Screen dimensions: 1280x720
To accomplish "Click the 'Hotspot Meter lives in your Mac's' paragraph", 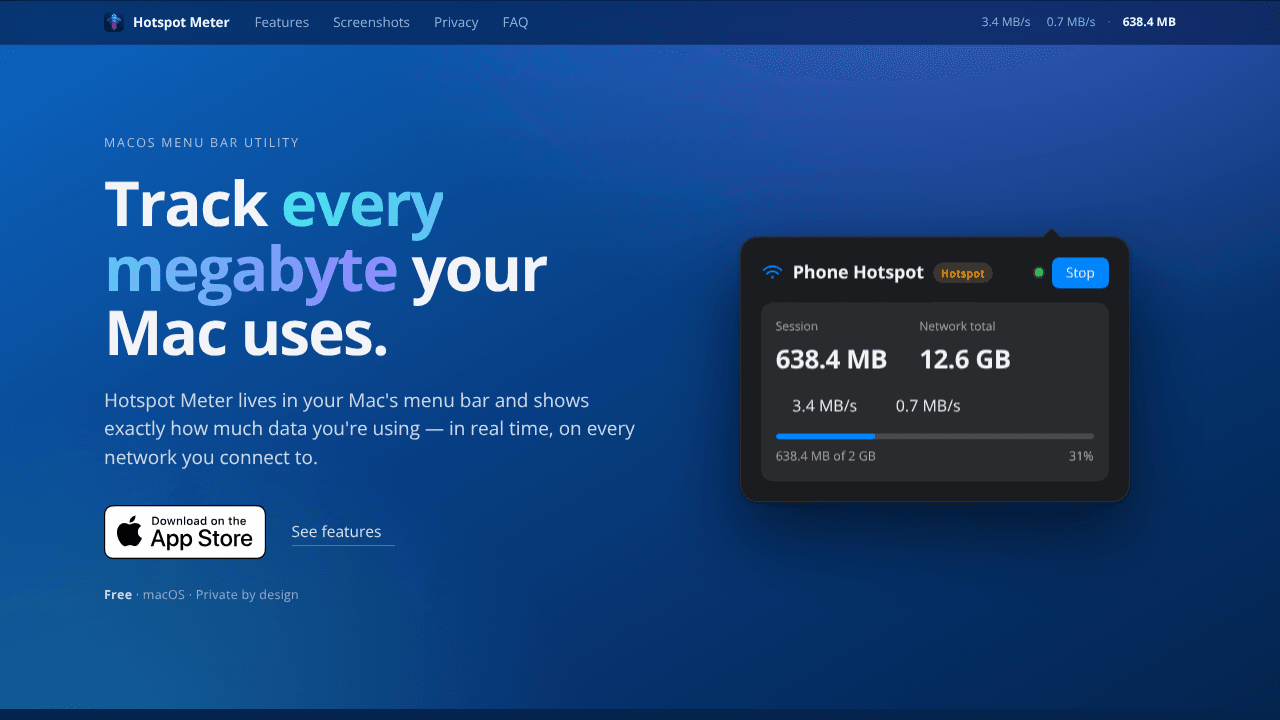I will (x=369, y=429).
